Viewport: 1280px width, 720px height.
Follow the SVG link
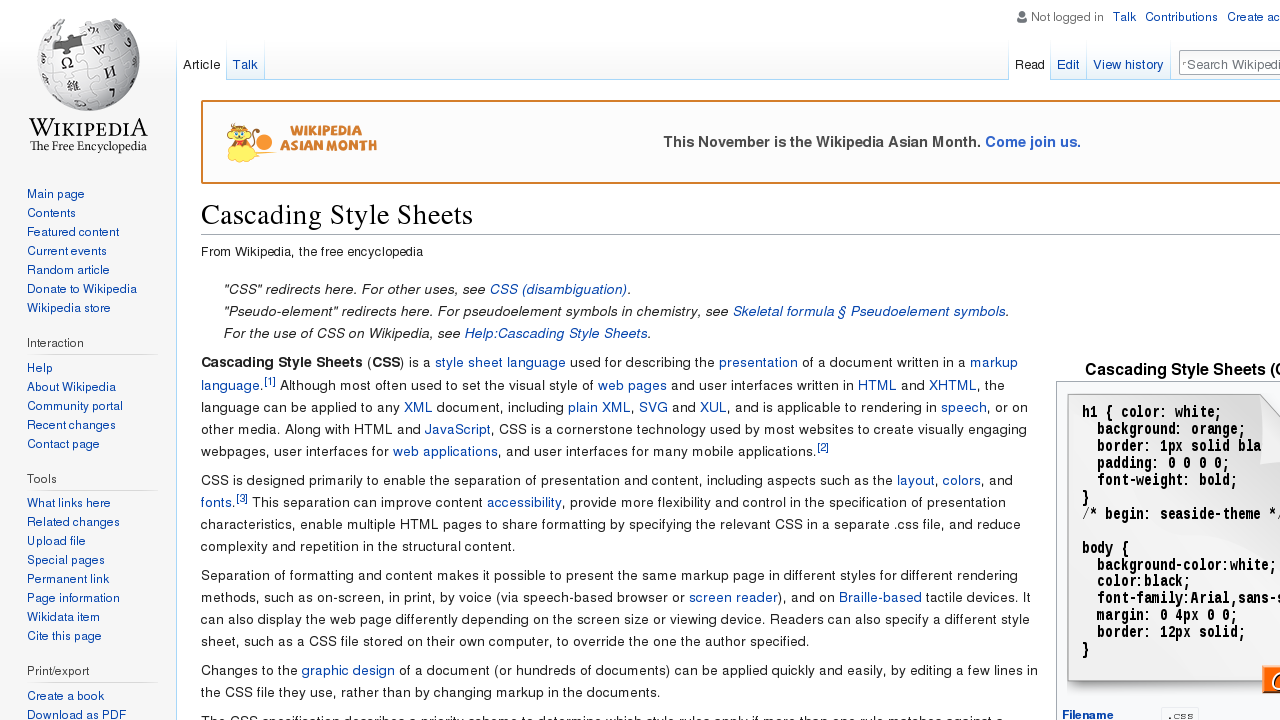653,407
